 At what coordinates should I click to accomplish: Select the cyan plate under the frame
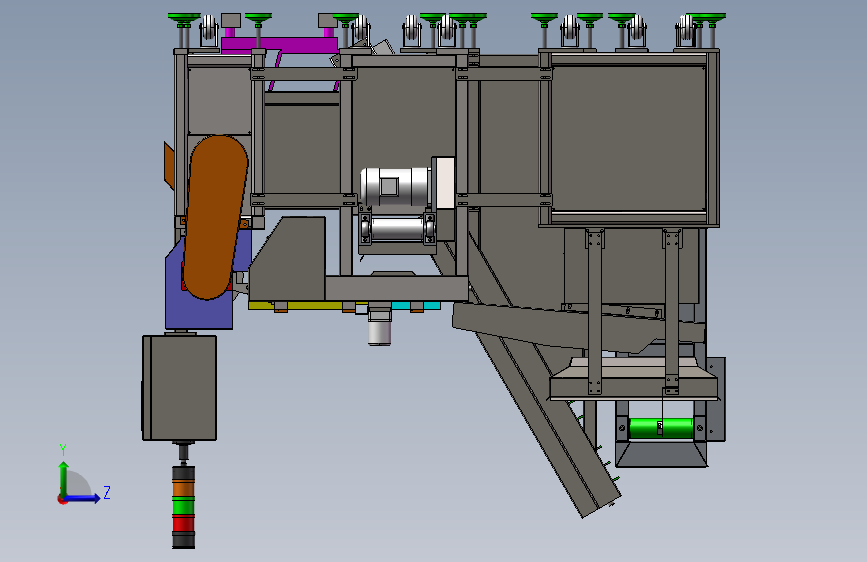pos(416,305)
